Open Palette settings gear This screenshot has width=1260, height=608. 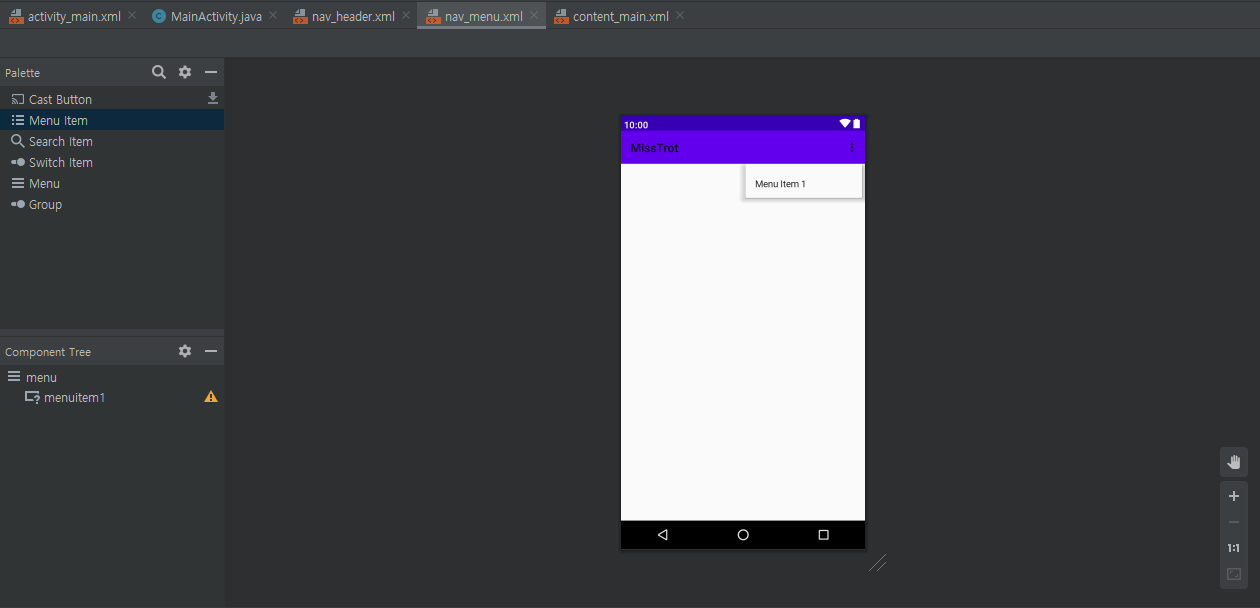pyautogui.click(x=185, y=72)
